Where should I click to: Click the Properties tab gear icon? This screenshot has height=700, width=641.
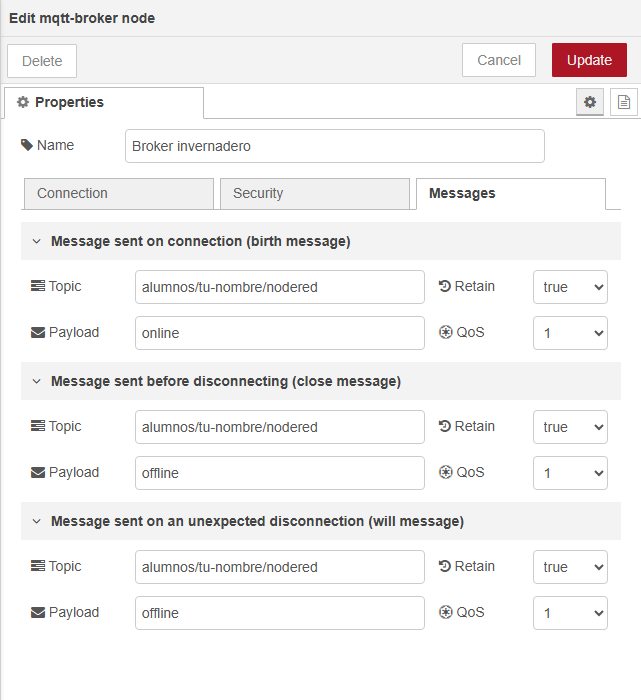coord(23,102)
